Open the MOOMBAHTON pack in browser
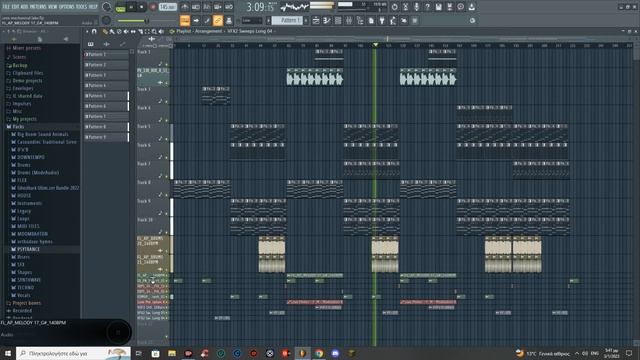This screenshot has height=360, width=640. (32, 234)
